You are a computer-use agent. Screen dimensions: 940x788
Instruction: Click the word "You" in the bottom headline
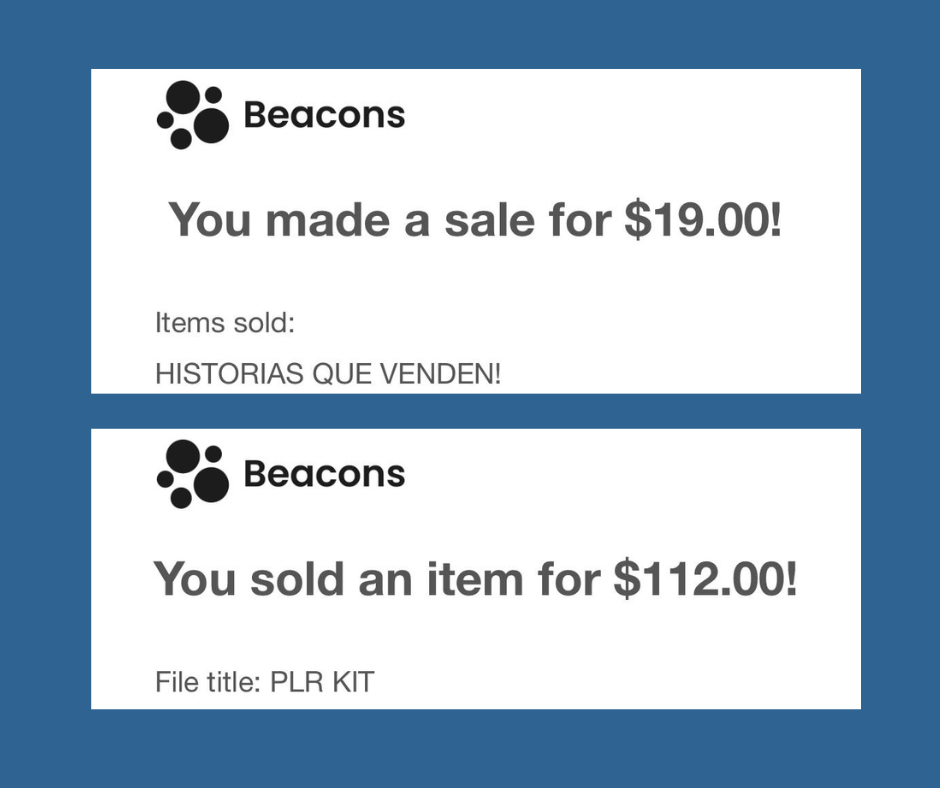tap(195, 580)
